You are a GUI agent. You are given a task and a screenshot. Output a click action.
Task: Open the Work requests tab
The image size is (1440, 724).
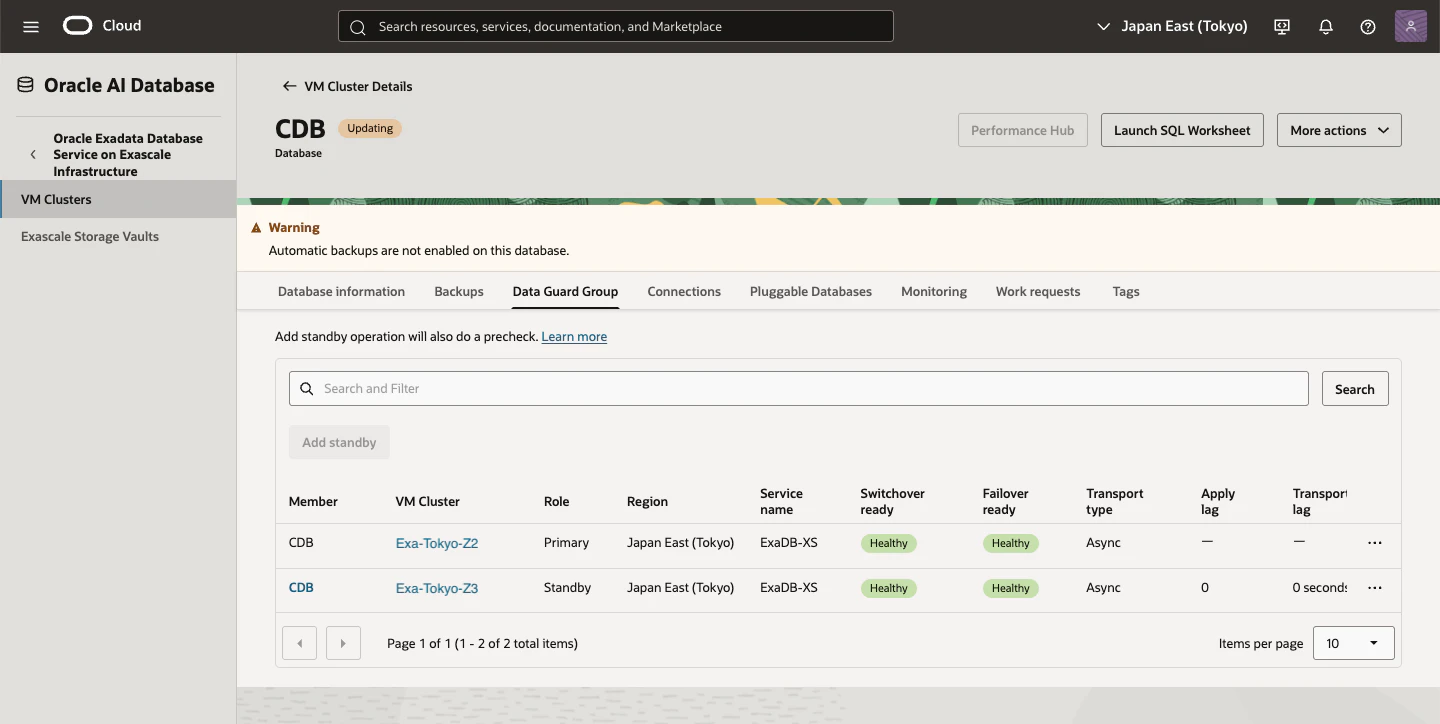(1038, 292)
